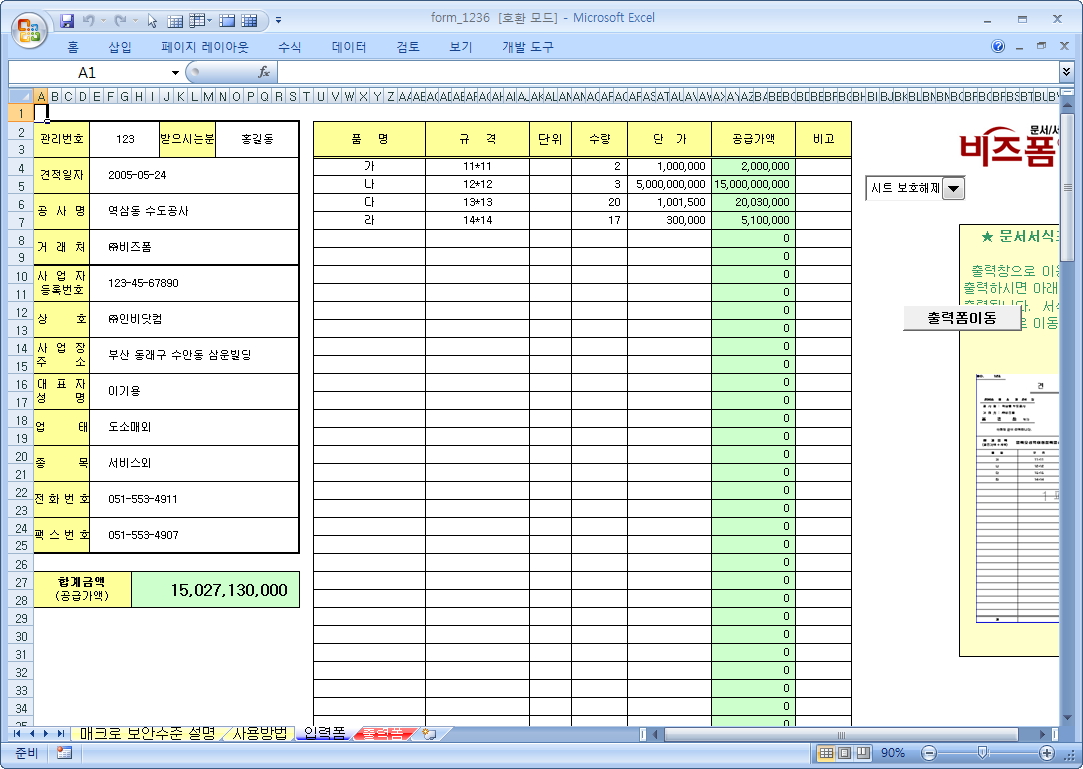The width and height of the screenshot is (1083, 769).
Task: Switch to the 사용방법 sheet tab
Action: tap(259, 734)
